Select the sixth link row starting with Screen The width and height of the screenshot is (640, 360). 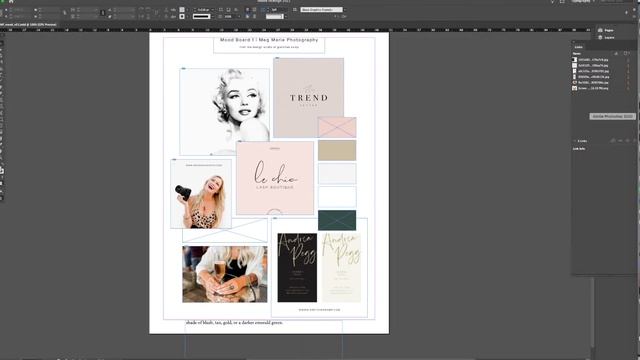point(601,88)
